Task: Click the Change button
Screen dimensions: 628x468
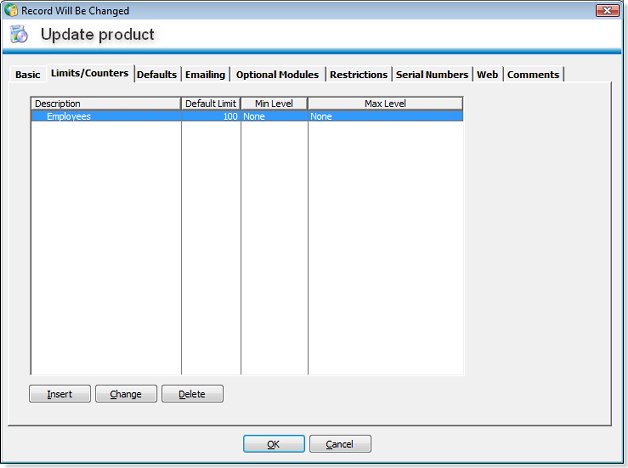Action: (126, 394)
